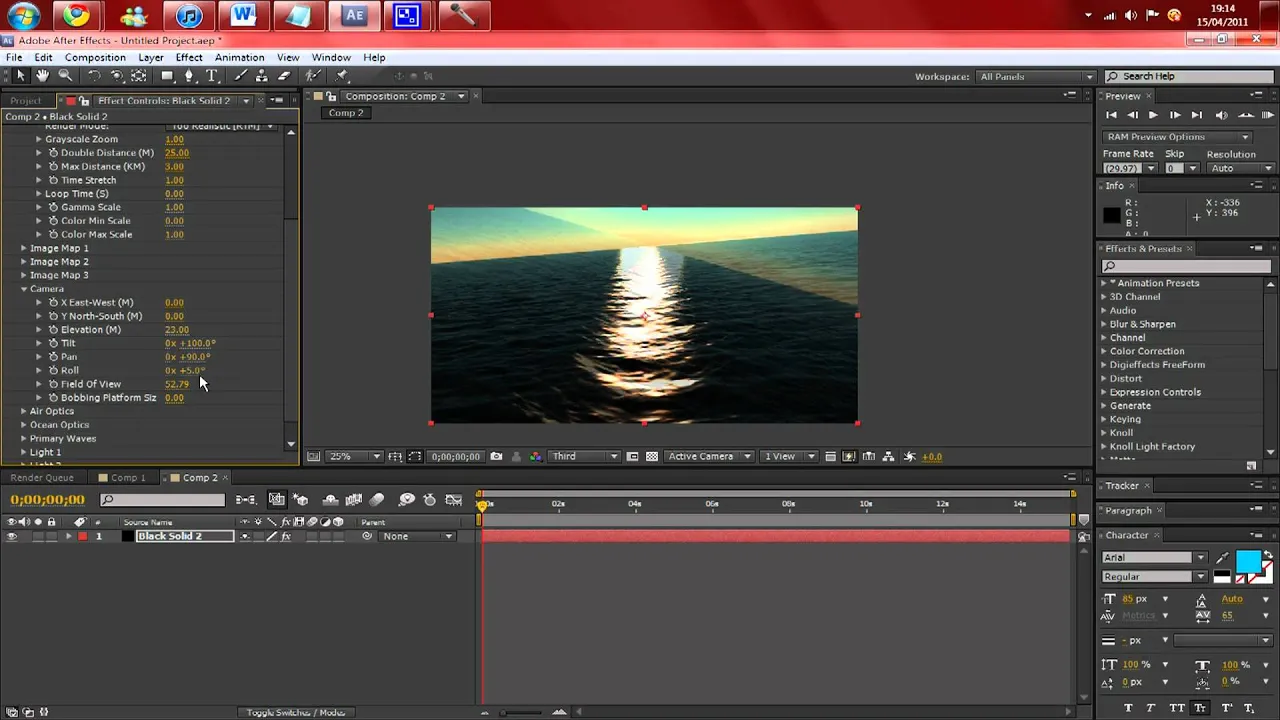The width and height of the screenshot is (1280, 720).
Task: Play the preview
Action: click(1153, 115)
